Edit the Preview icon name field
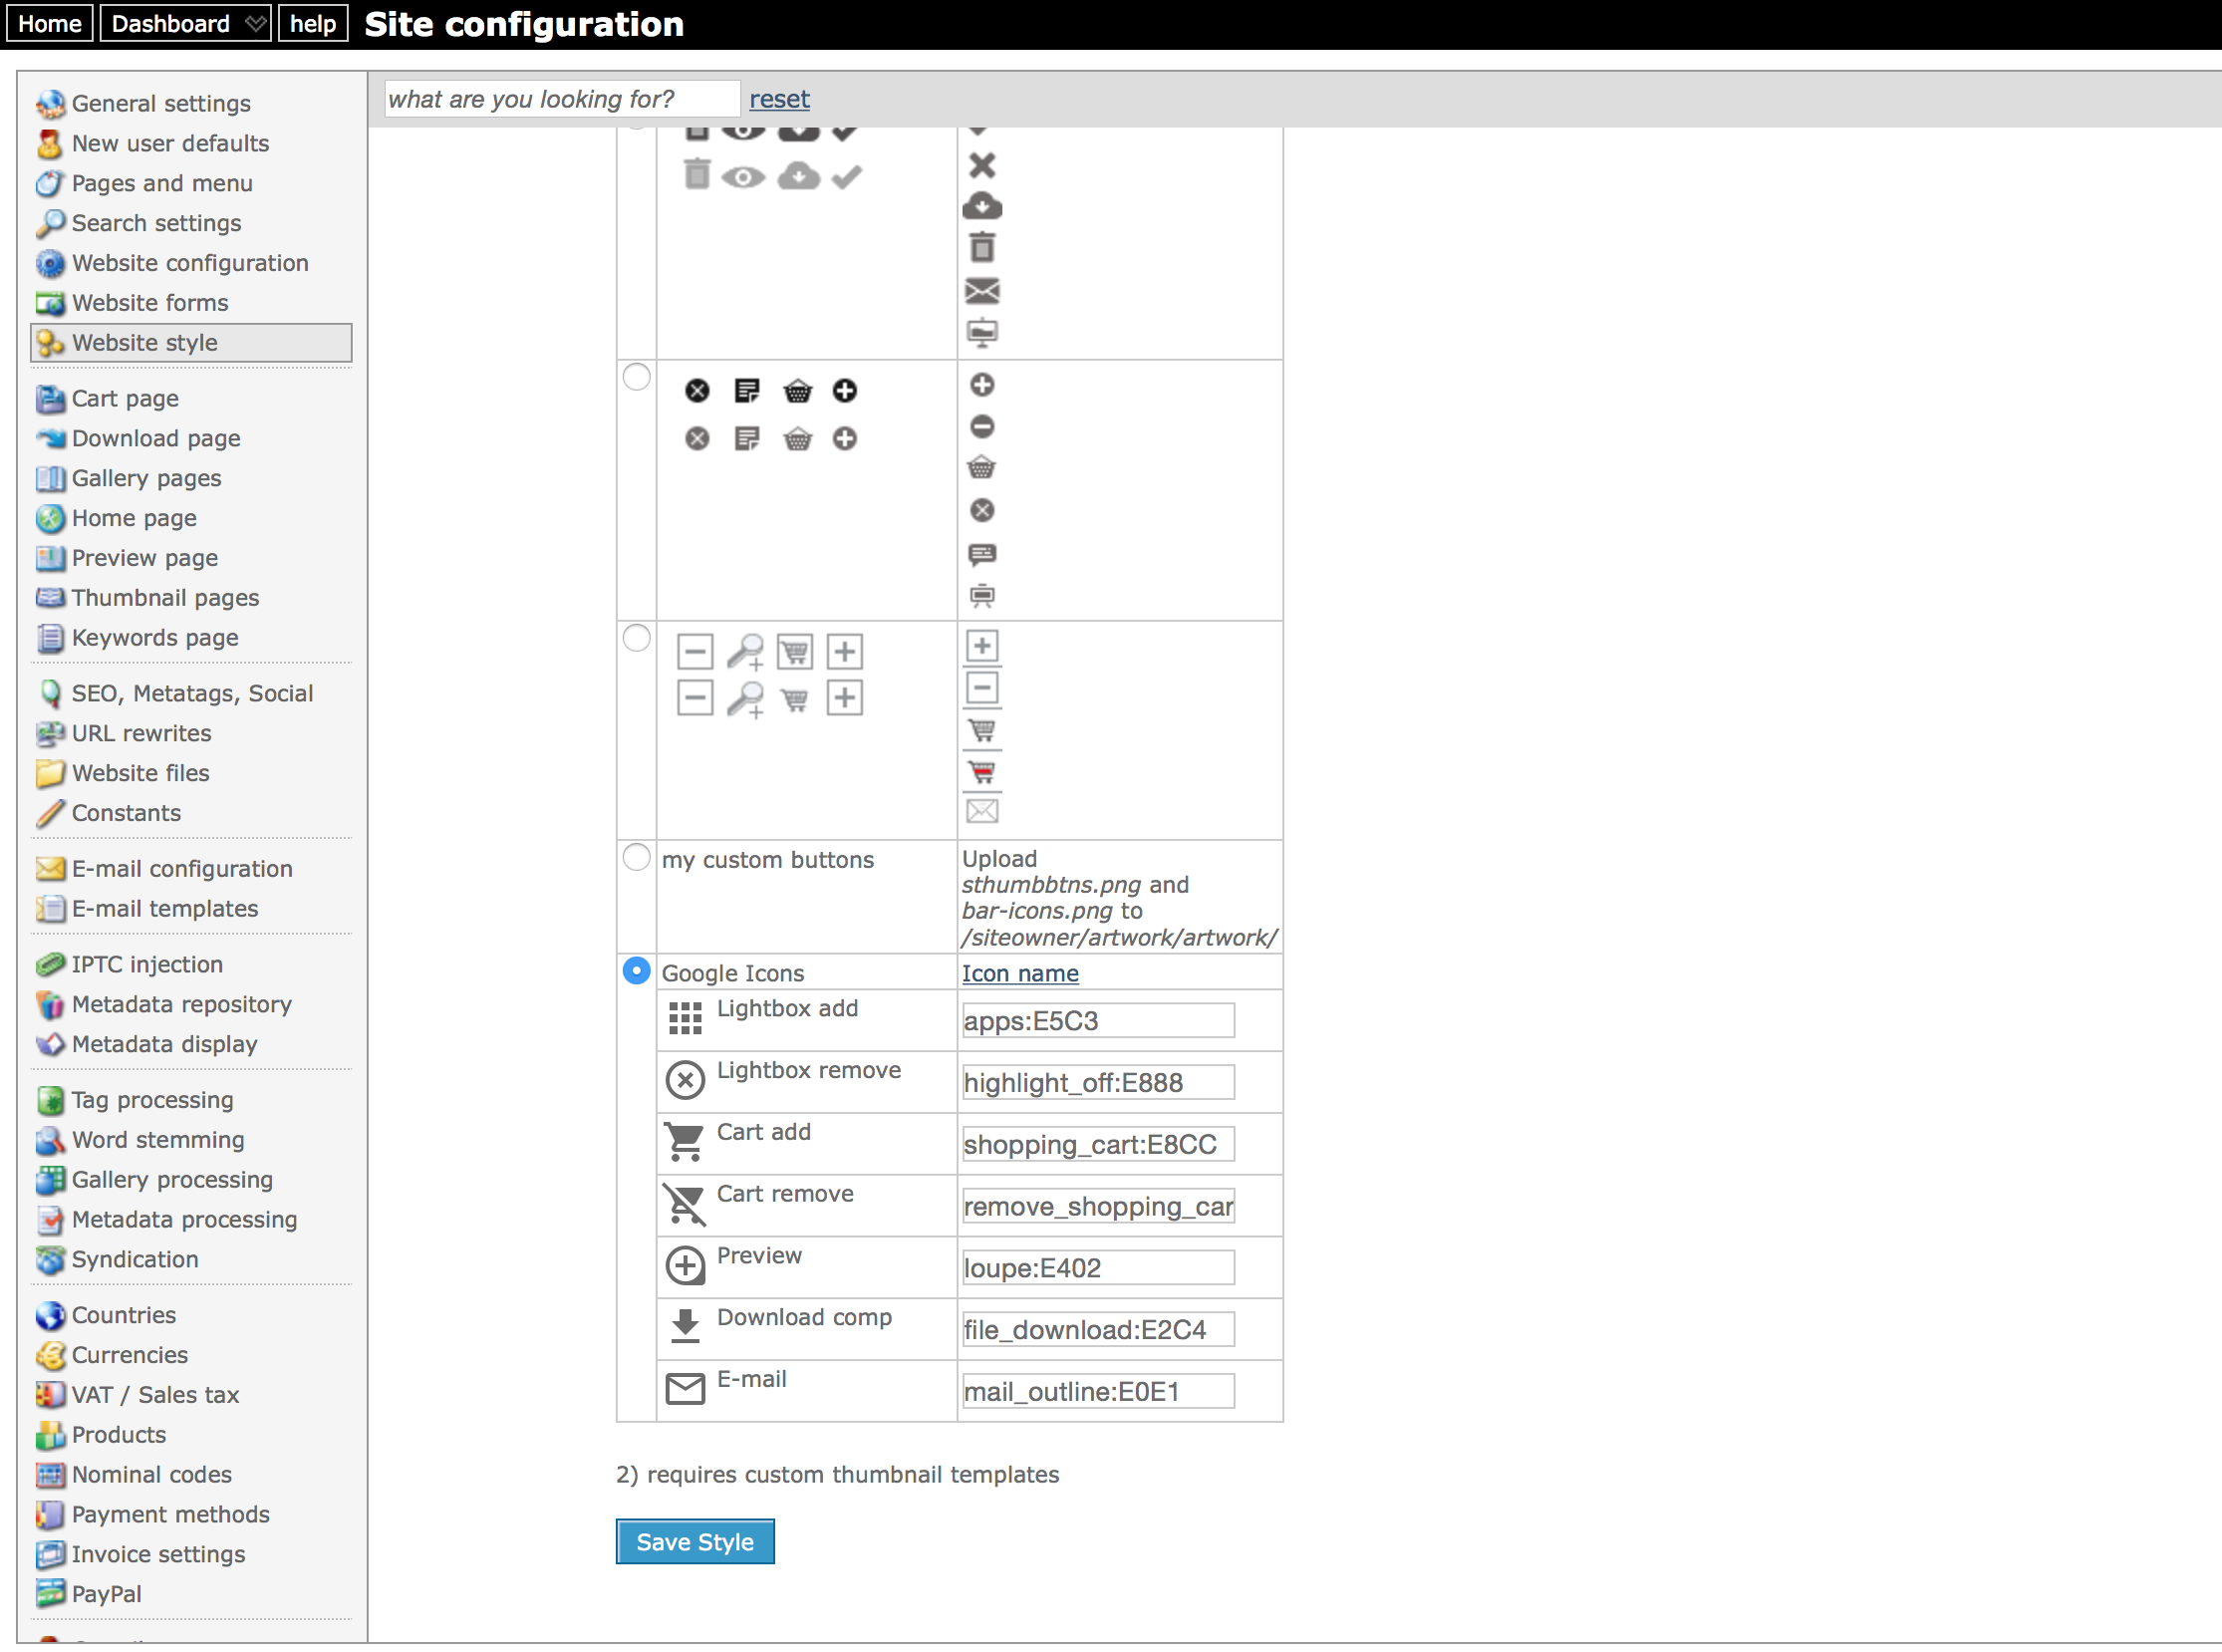This screenshot has width=2222, height=1652. click(1098, 1268)
